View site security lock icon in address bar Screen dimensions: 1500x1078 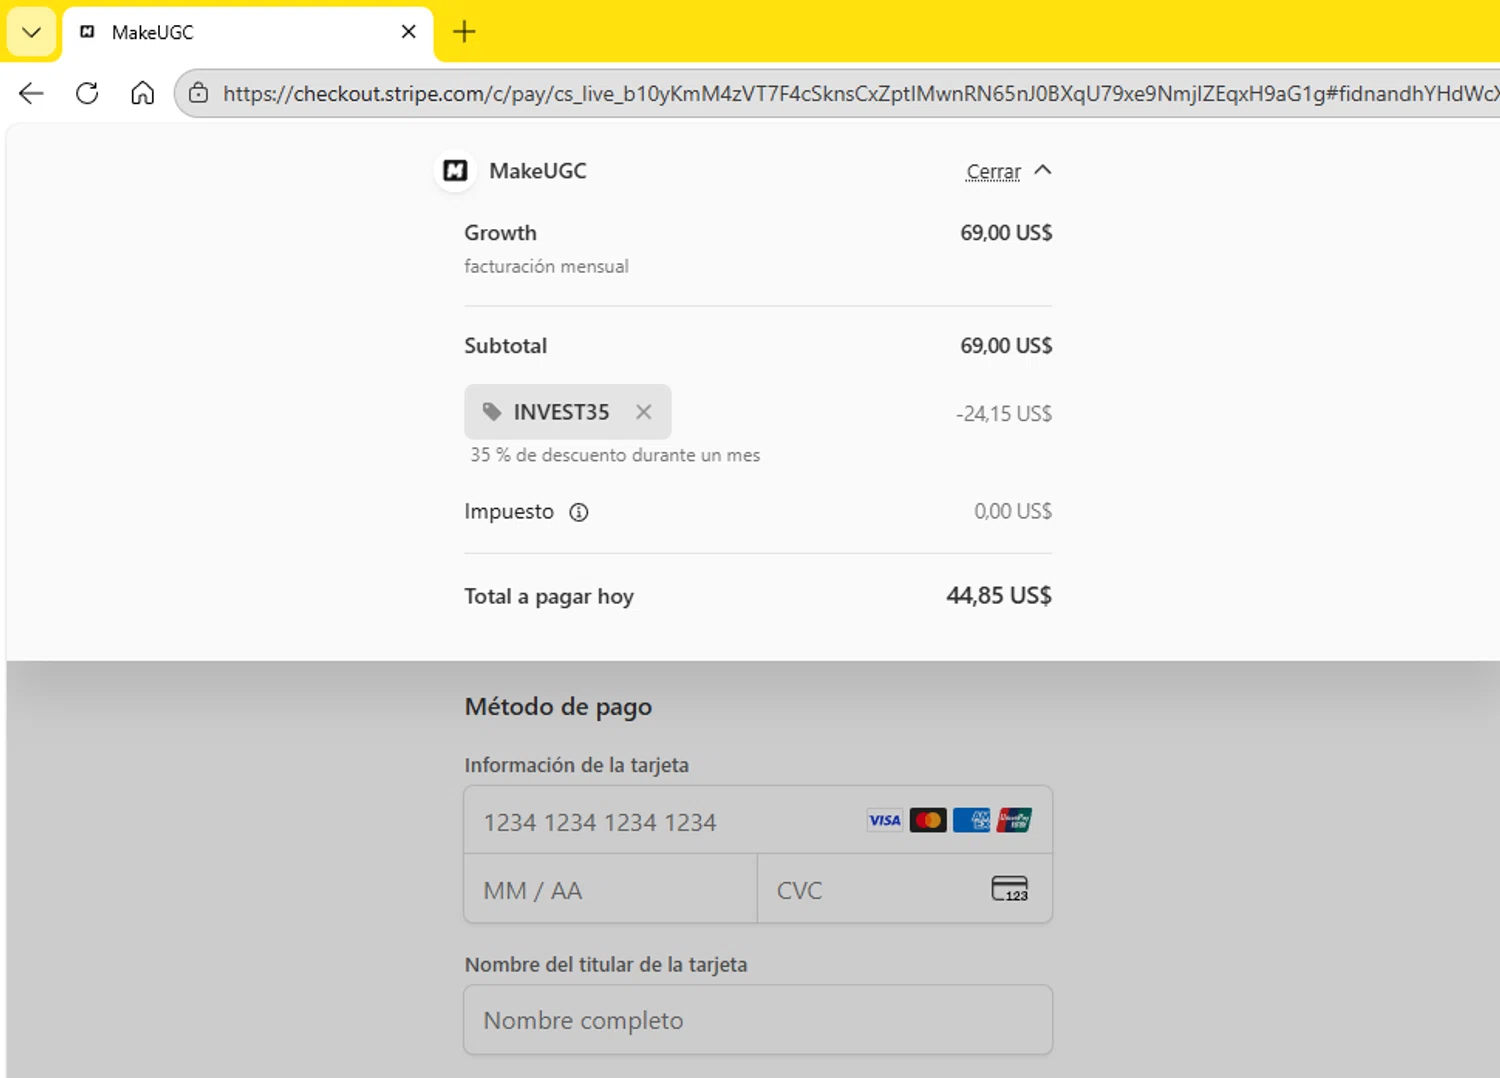click(198, 93)
